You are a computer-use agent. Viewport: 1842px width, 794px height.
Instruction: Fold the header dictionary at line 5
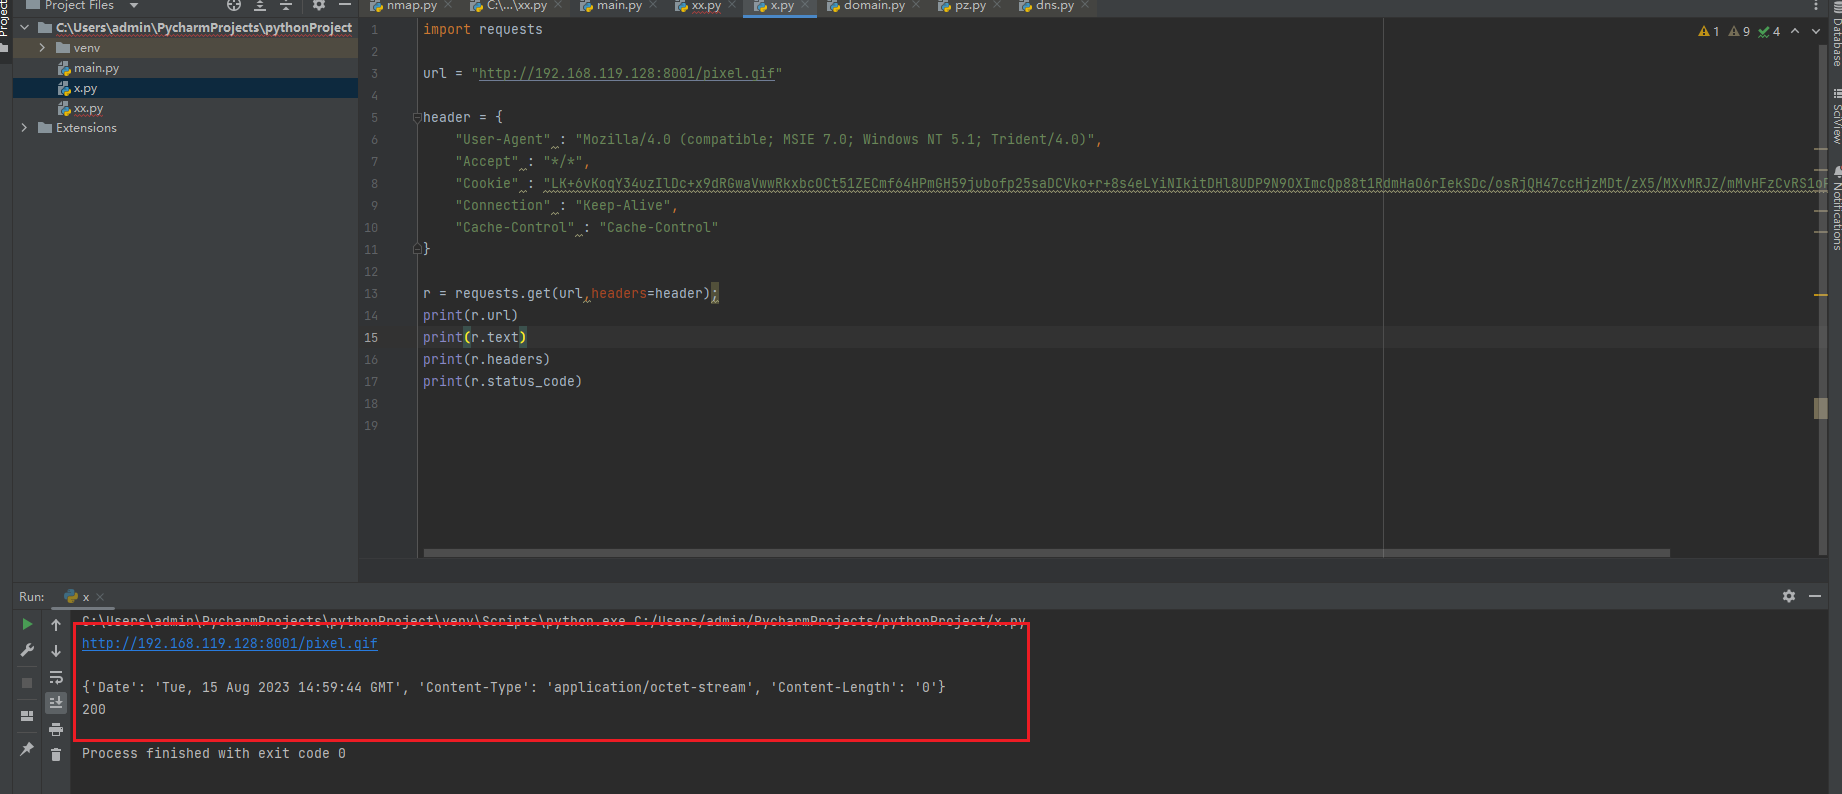point(417,118)
